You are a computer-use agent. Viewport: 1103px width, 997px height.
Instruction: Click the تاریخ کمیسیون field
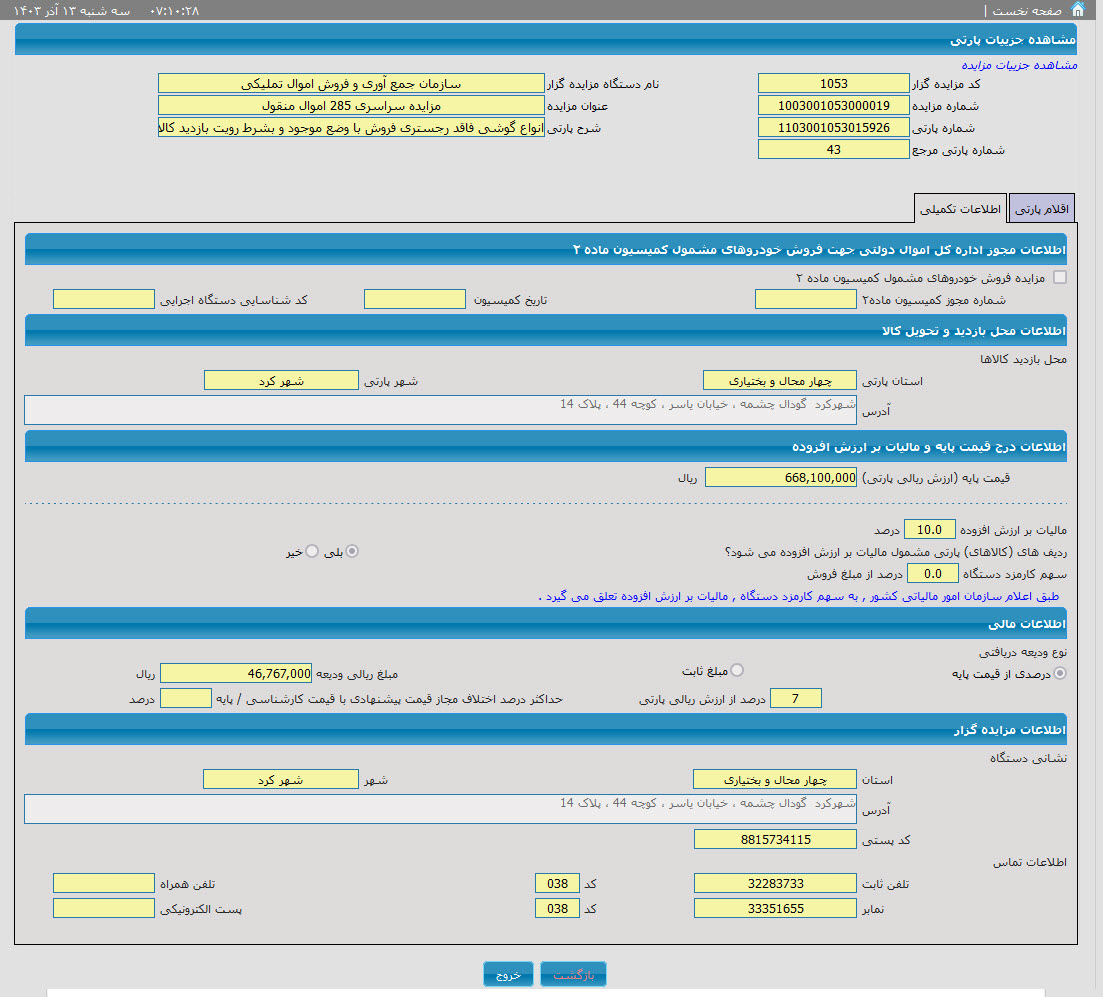pos(415,299)
